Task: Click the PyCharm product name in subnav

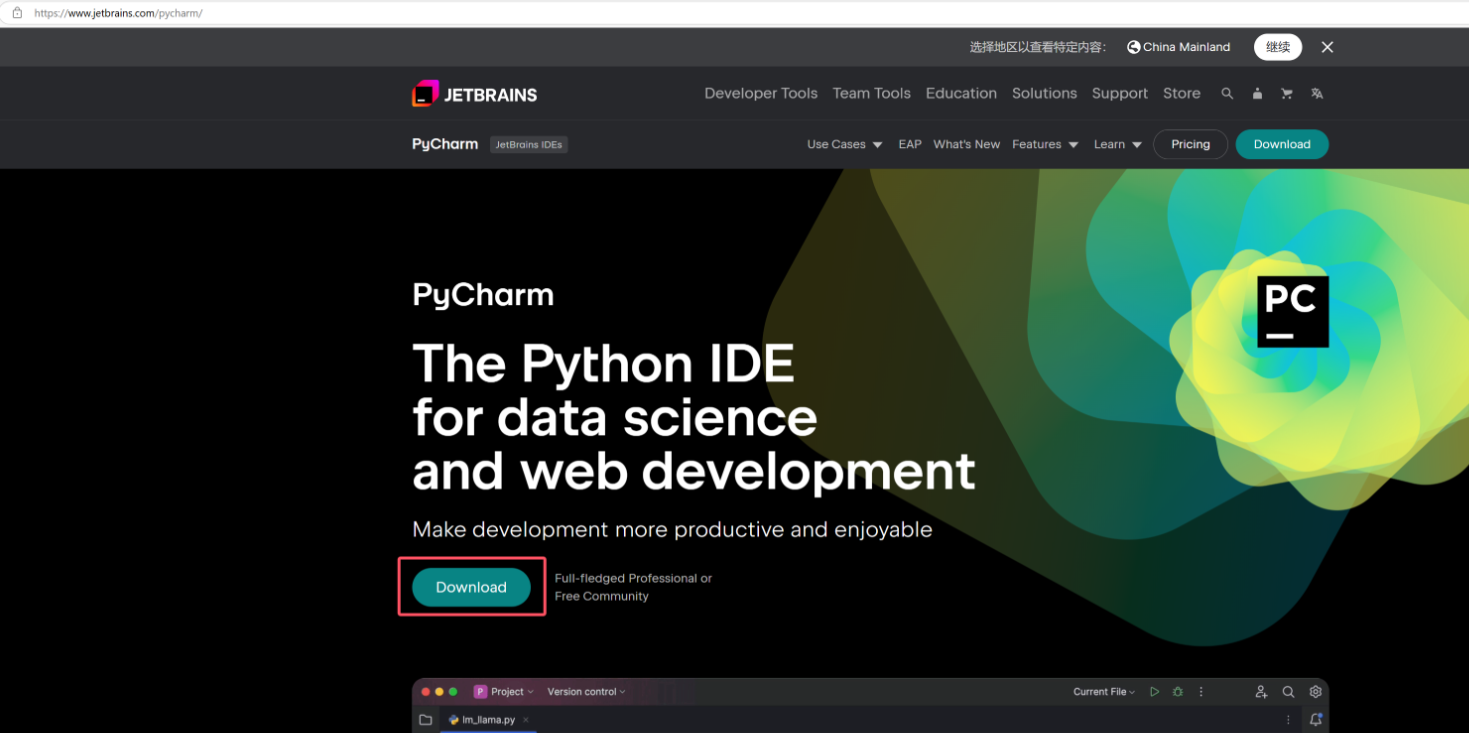Action: click(x=445, y=144)
